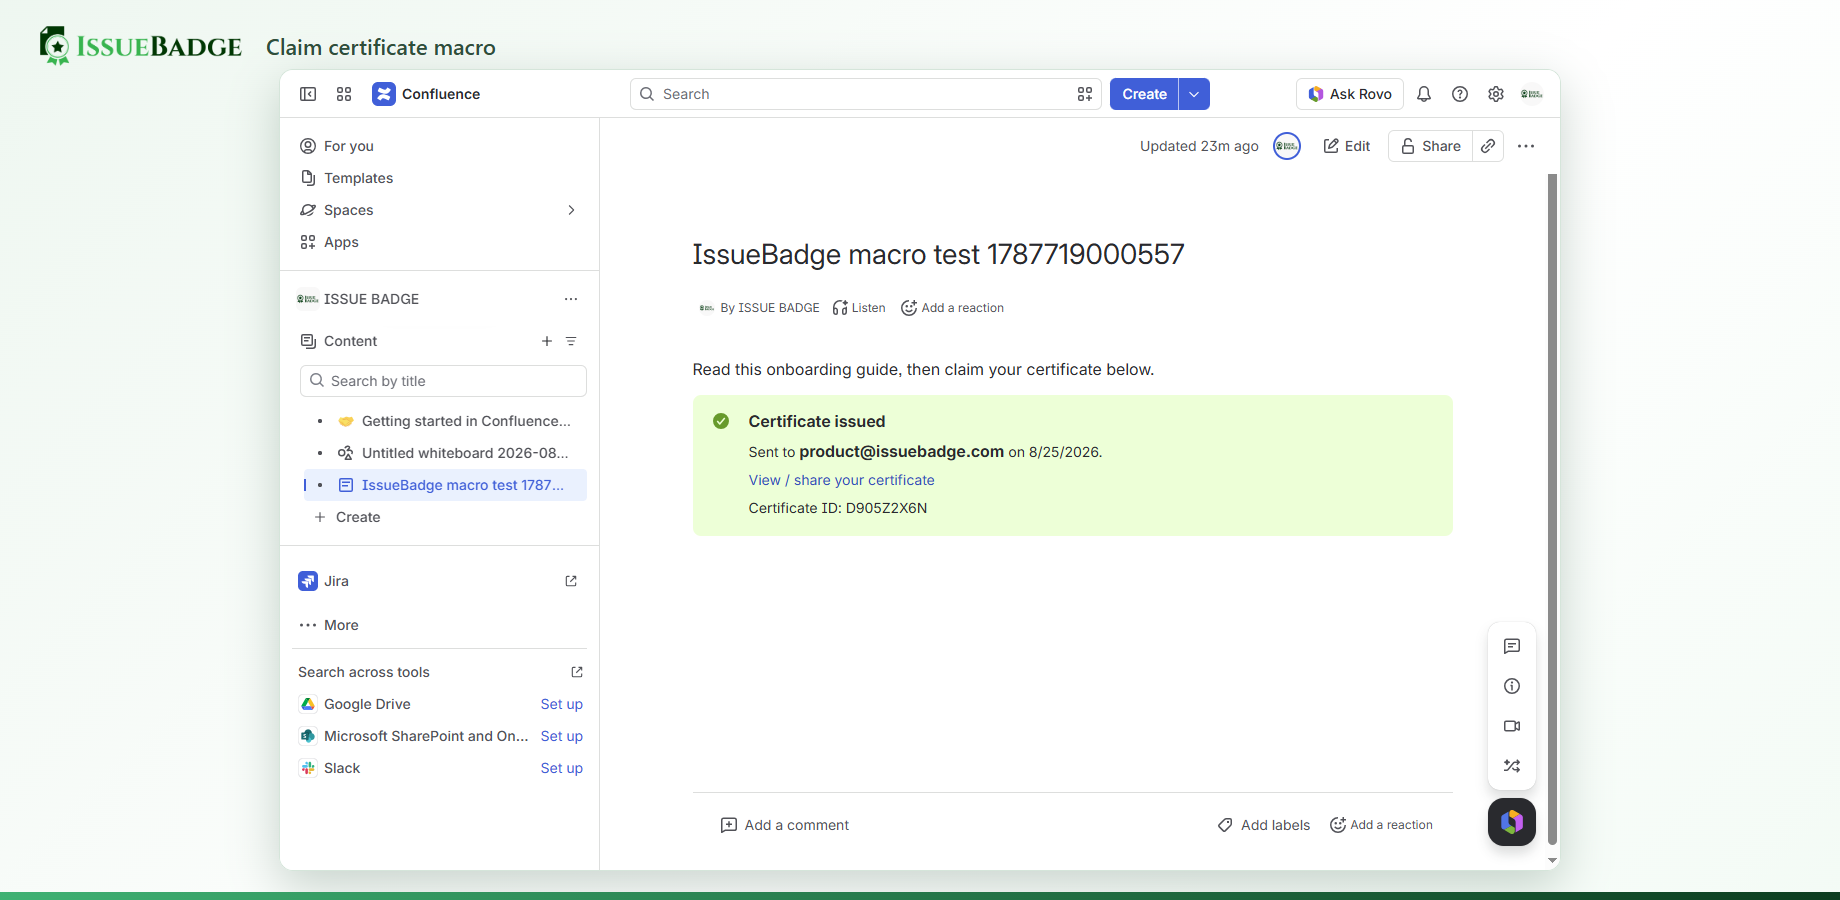This screenshot has height=900, width=1840.
Task: Edit the page
Action: pos(1347,146)
